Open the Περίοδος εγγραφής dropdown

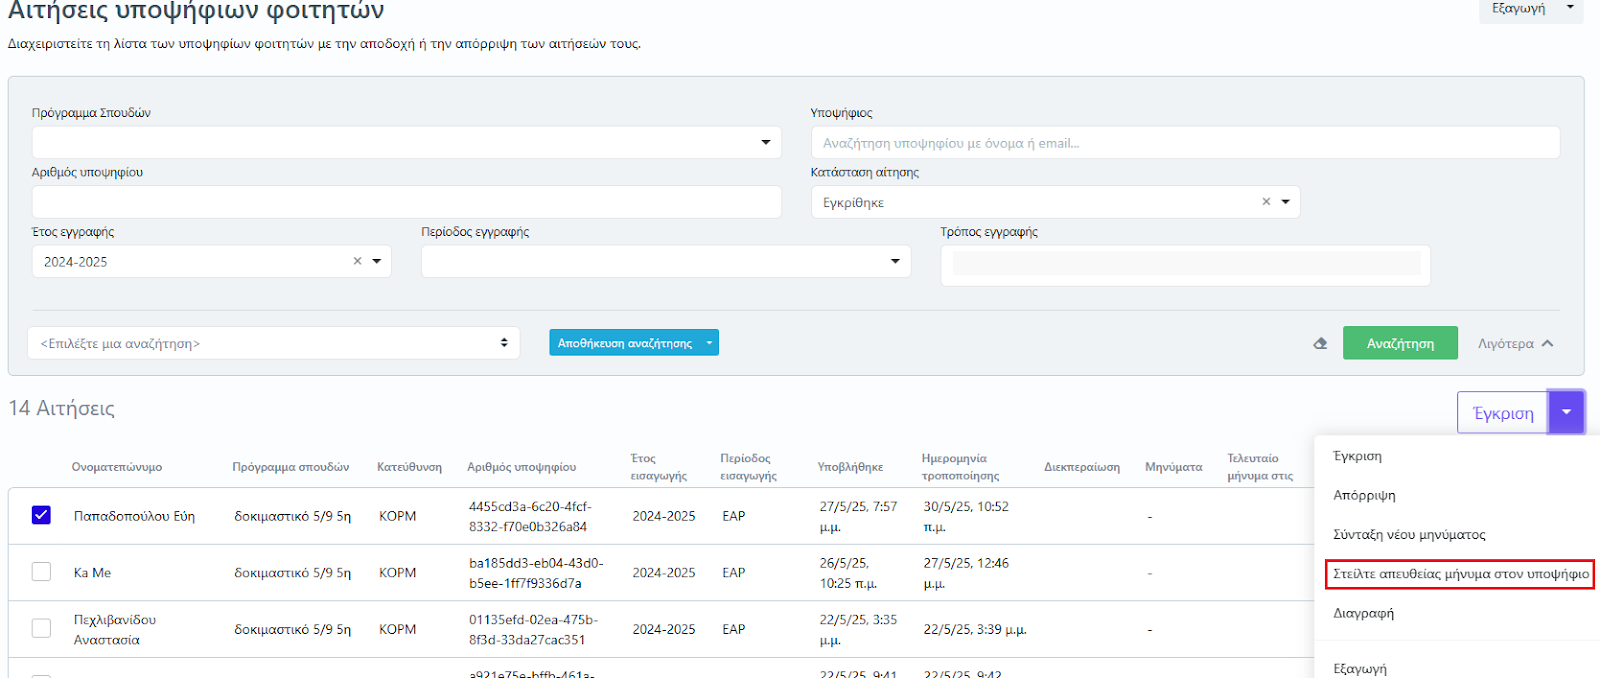click(666, 261)
